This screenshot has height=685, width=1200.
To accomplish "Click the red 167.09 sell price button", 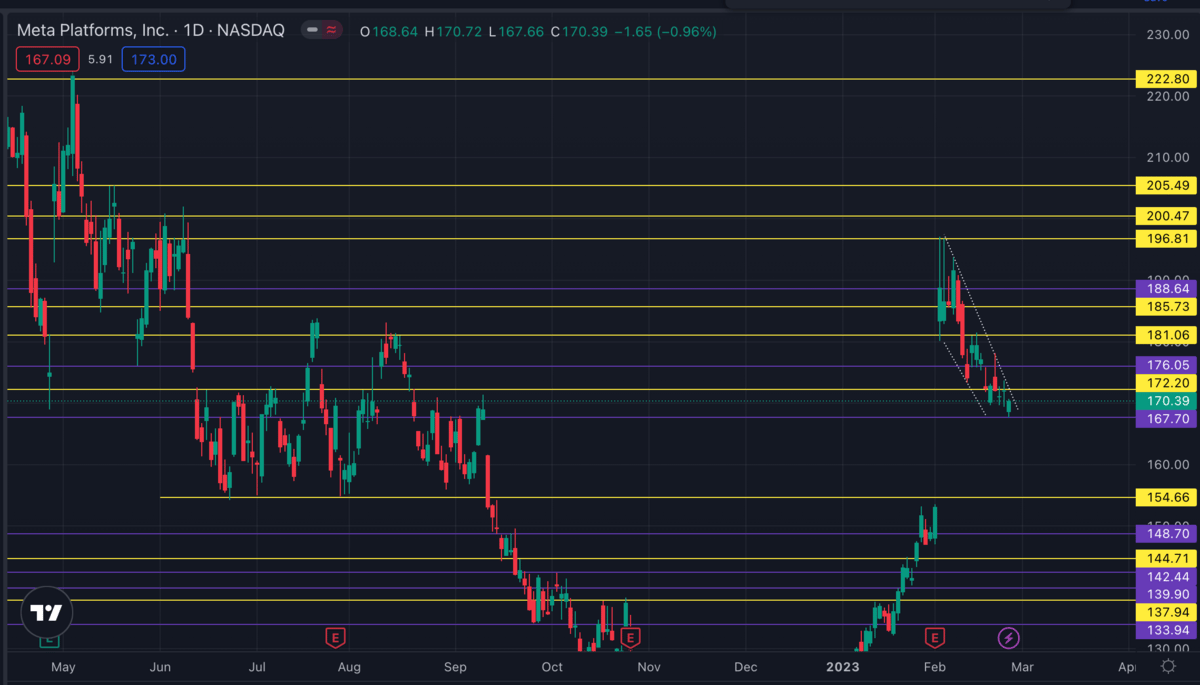I will point(48,60).
